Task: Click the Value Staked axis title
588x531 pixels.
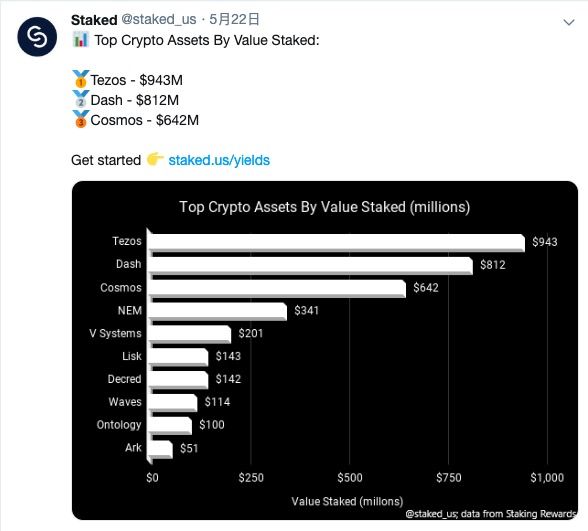Action: tap(347, 501)
